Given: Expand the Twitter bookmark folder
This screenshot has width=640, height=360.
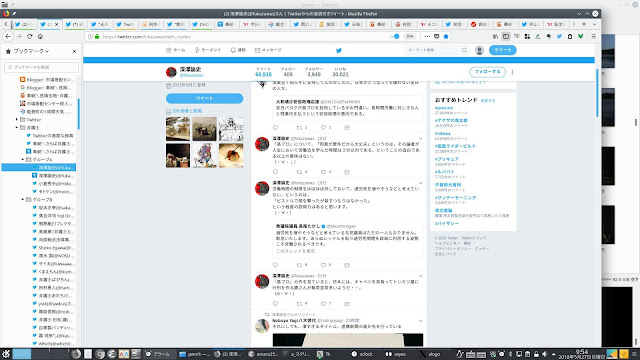Looking at the screenshot, I should click(17, 120).
